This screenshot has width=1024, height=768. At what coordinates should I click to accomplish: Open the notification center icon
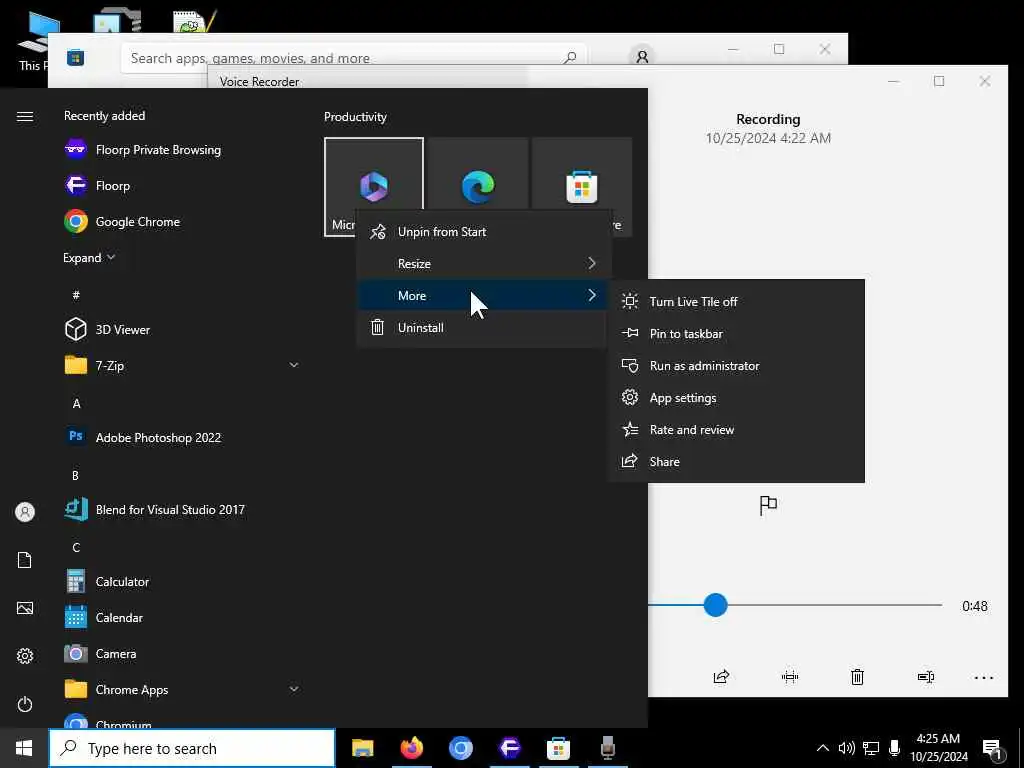(991, 748)
